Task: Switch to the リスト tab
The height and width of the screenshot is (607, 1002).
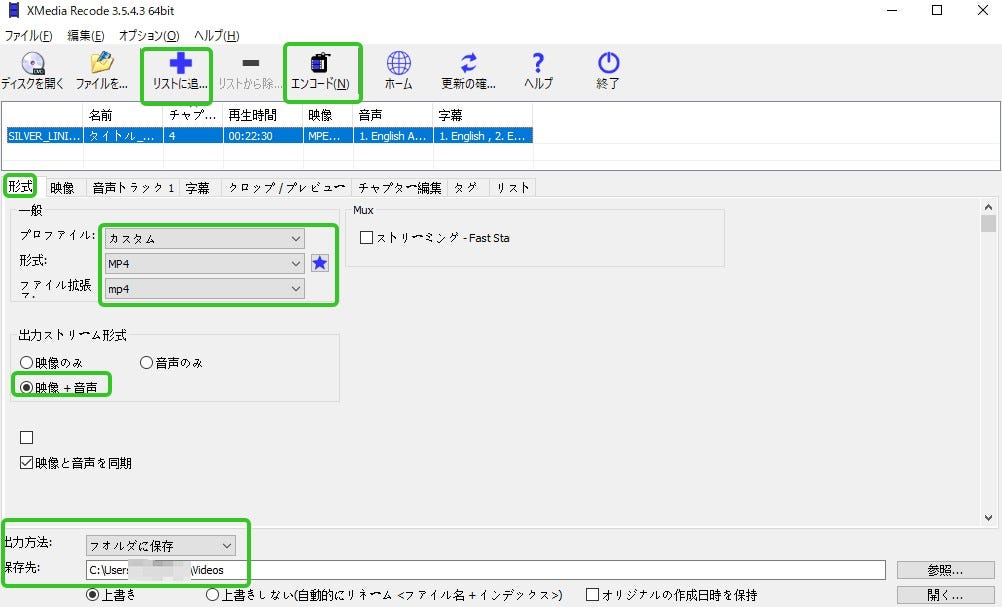Action: tap(513, 188)
